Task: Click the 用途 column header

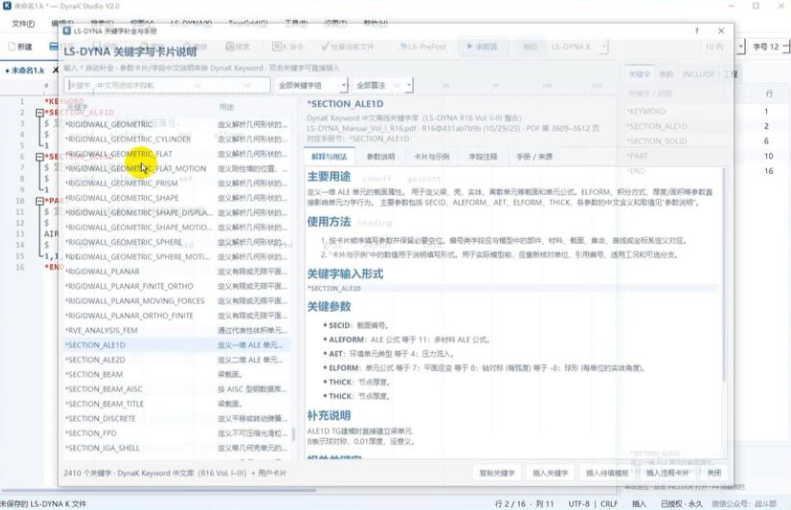Action: point(227,107)
